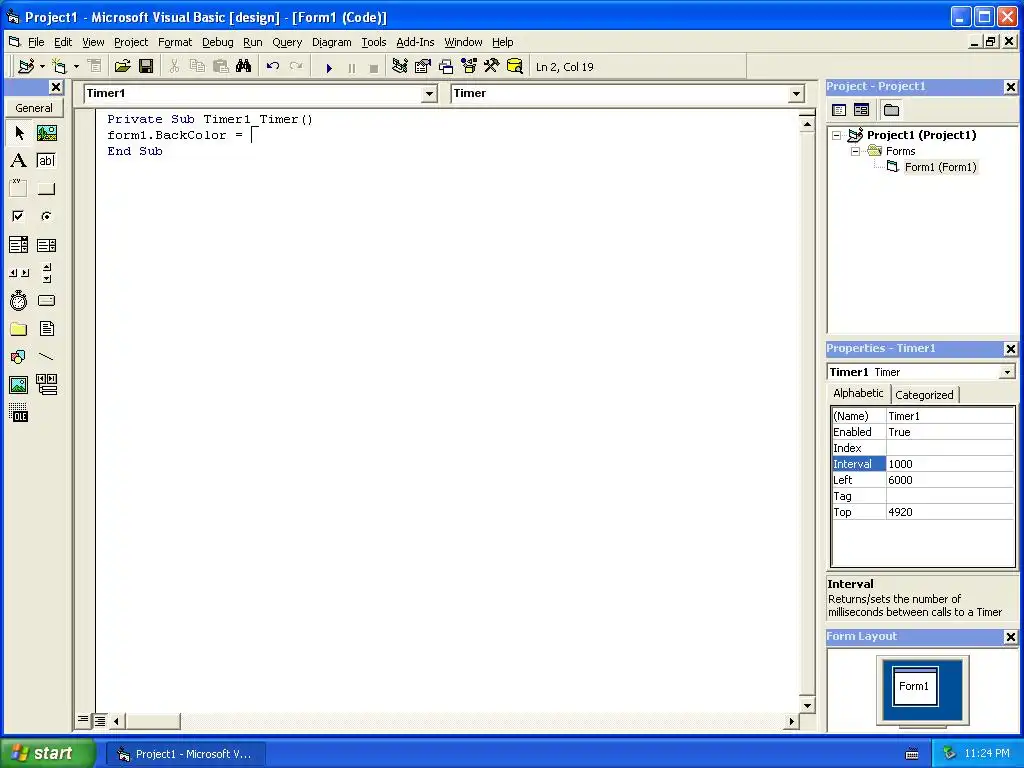The width and height of the screenshot is (1024, 768).
Task: Select the CheckBox control tool
Action: (19, 216)
